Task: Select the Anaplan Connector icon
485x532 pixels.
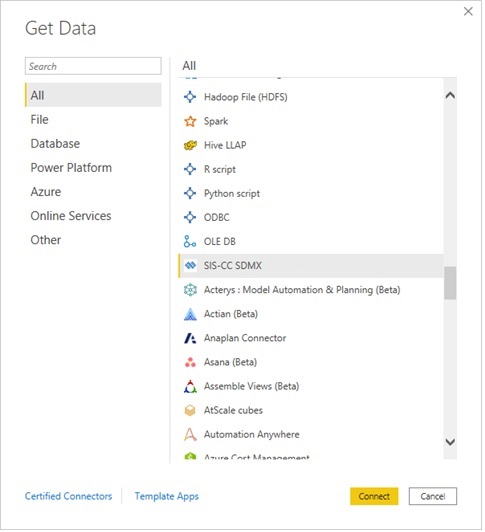Action: (x=190, y=338)
